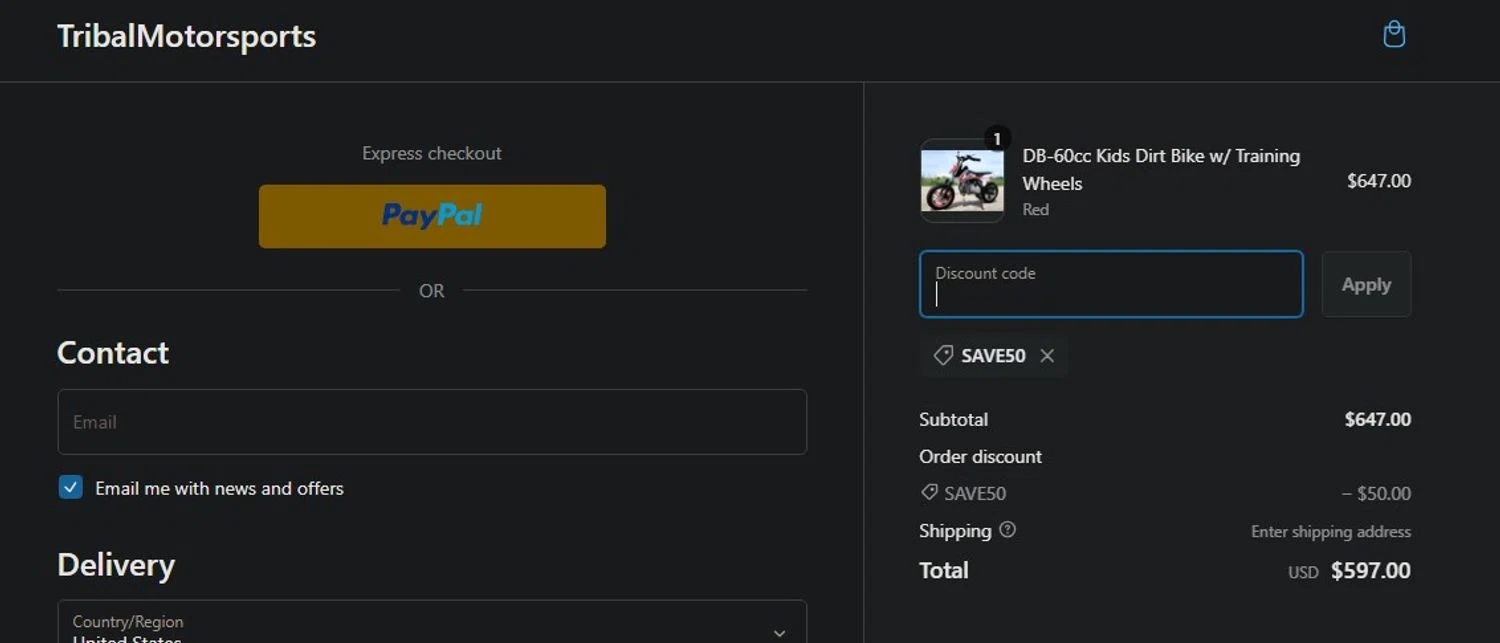Click the Enter shipping address text

click(1331, 532)
